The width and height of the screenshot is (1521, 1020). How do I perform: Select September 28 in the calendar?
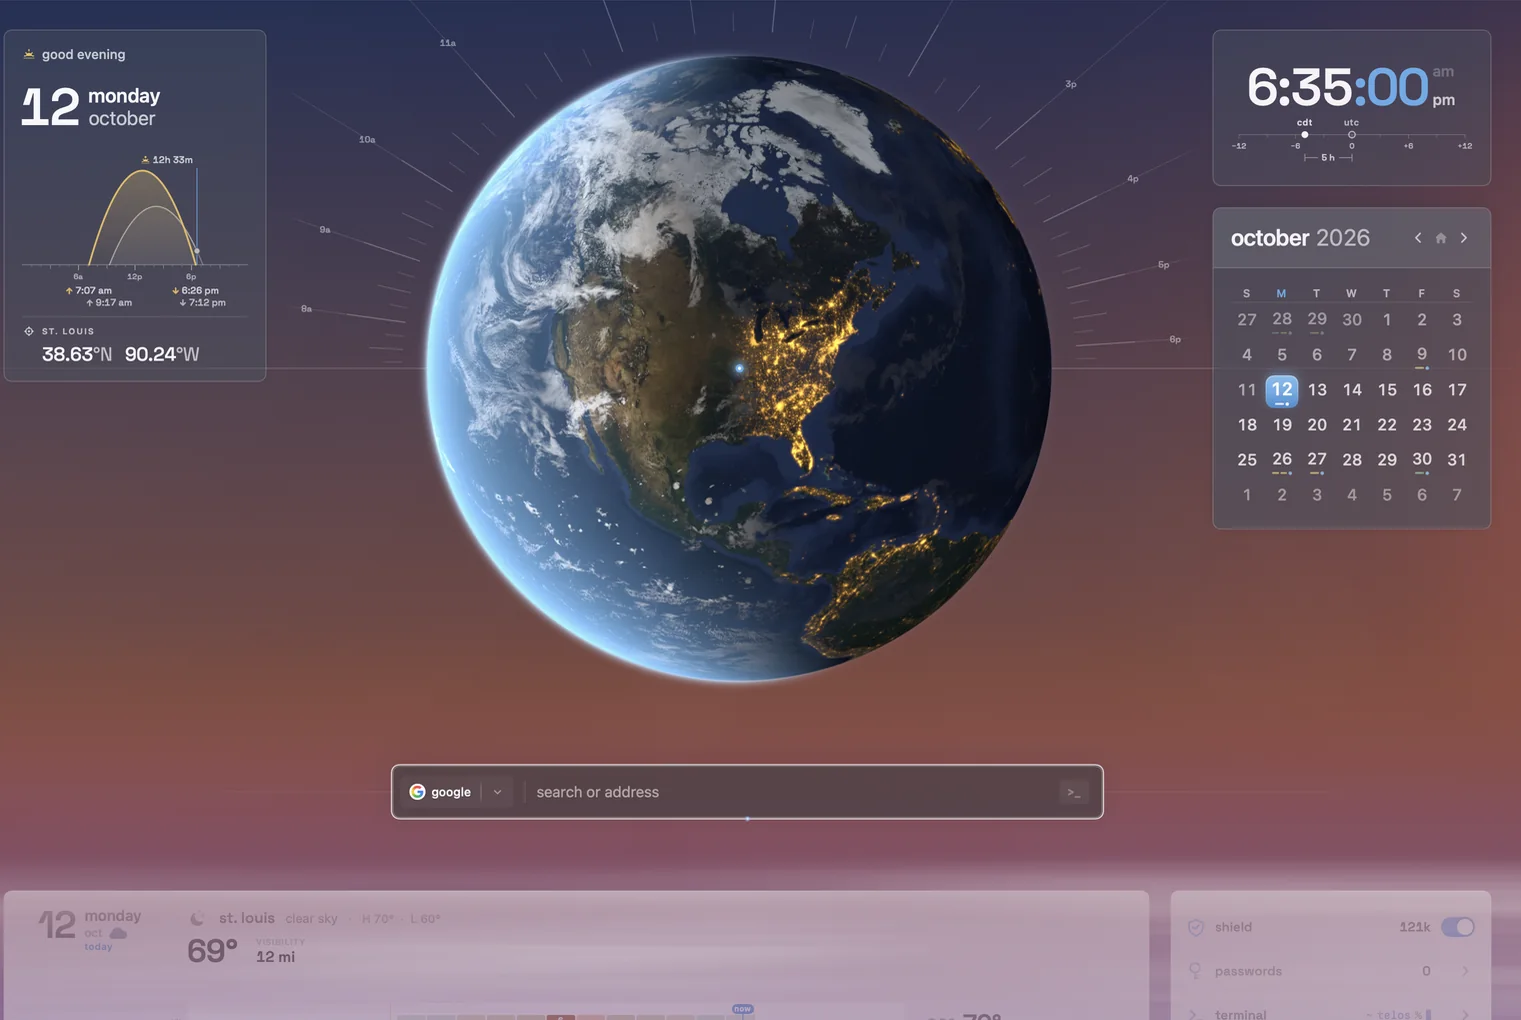1282,319
